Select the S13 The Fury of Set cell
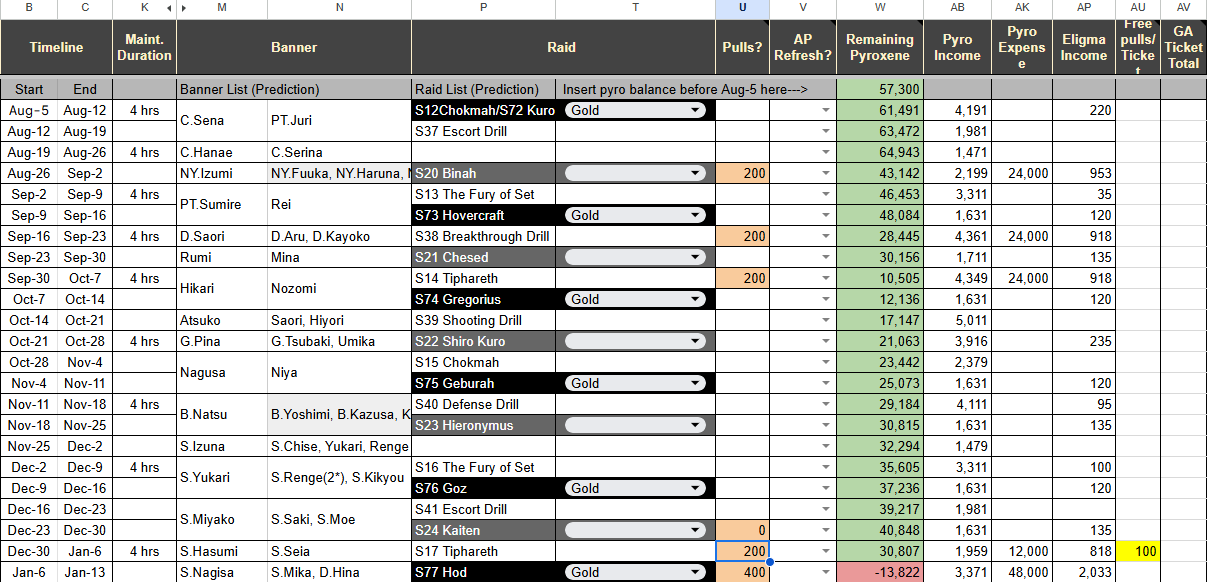Image resolution: width=1207 pixels, height=582 pixels. click(x=484, y=194)
